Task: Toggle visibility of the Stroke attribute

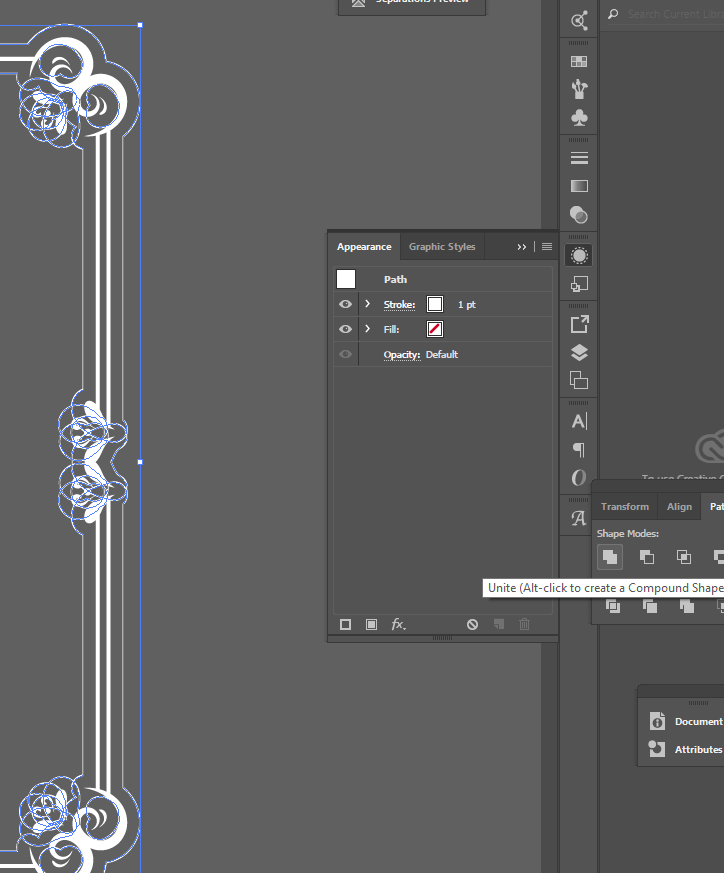Action: click(x=345, y=304)
